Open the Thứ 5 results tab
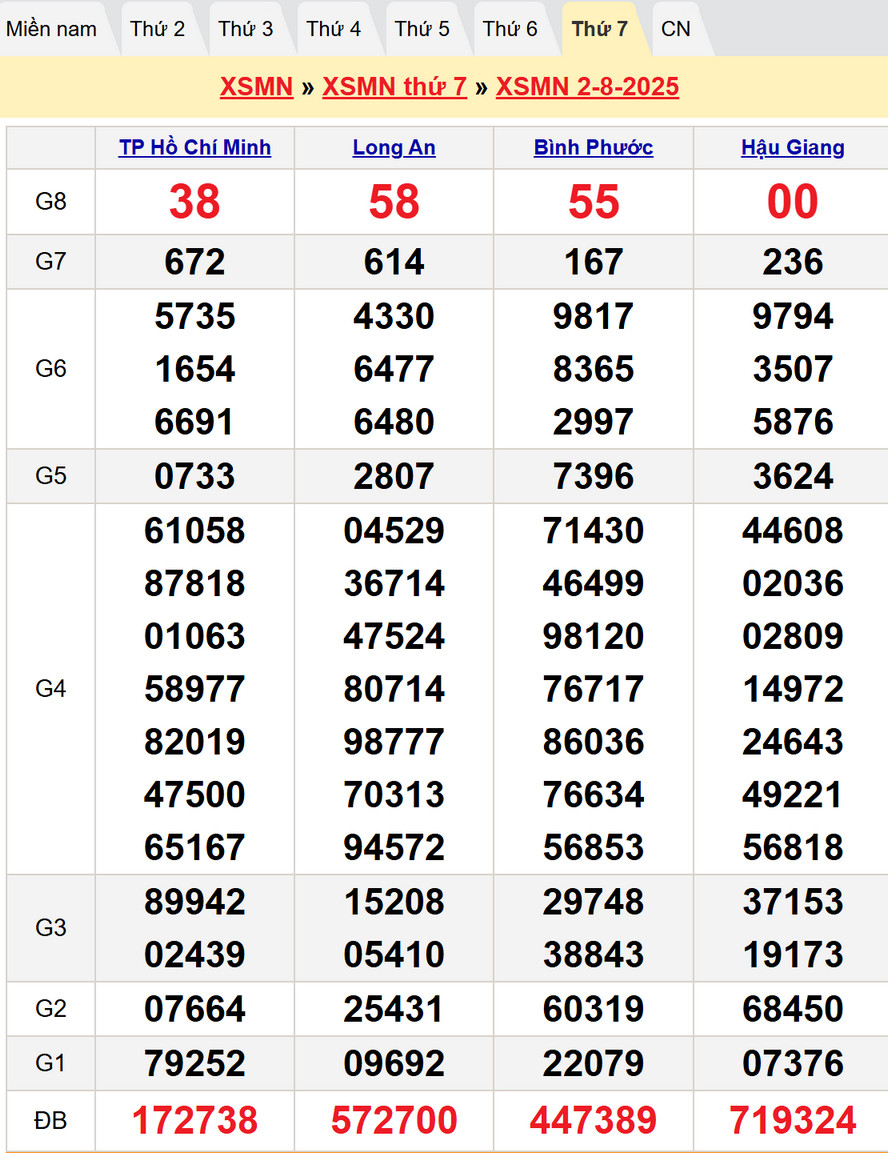The height and width of the screenshot is (1153, 888). [x=422, y=29]
